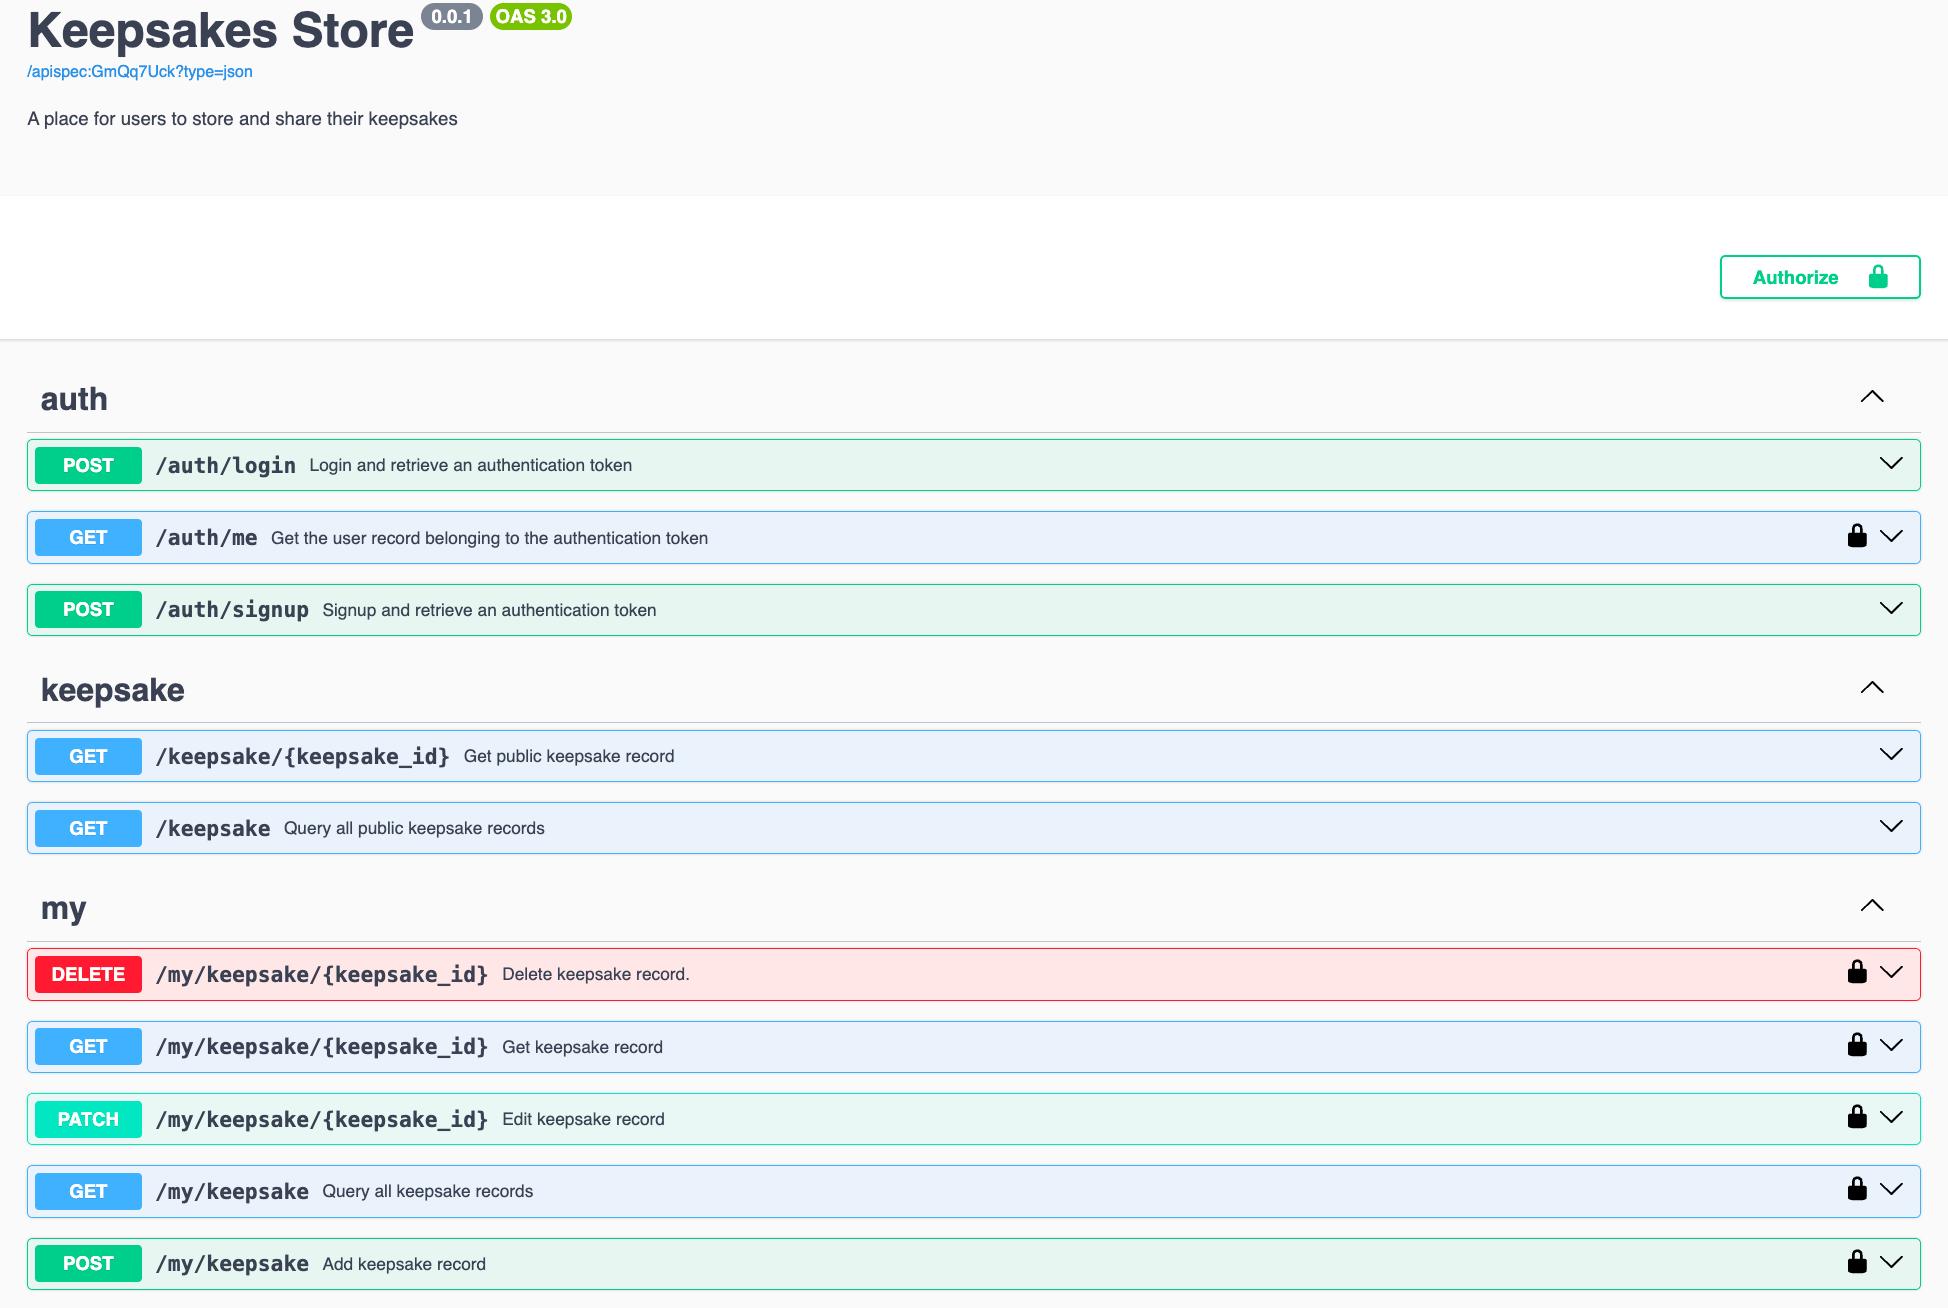The image size is (1948, 1308).
Task: Expand the DELETE /my/keepsake/{keepsake_id} chevron
Action: point(1891,973)
